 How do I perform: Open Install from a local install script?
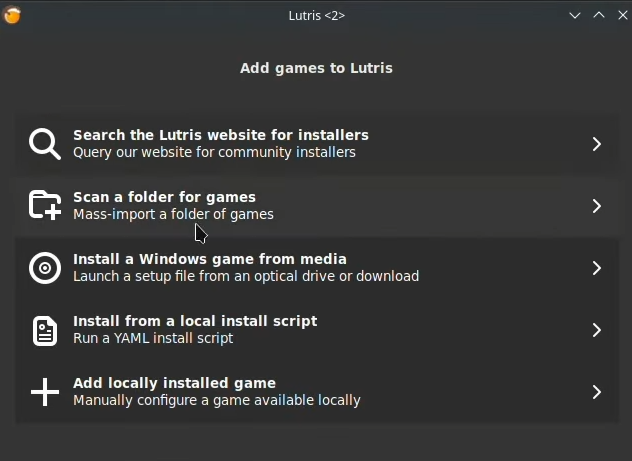(316, 330)
